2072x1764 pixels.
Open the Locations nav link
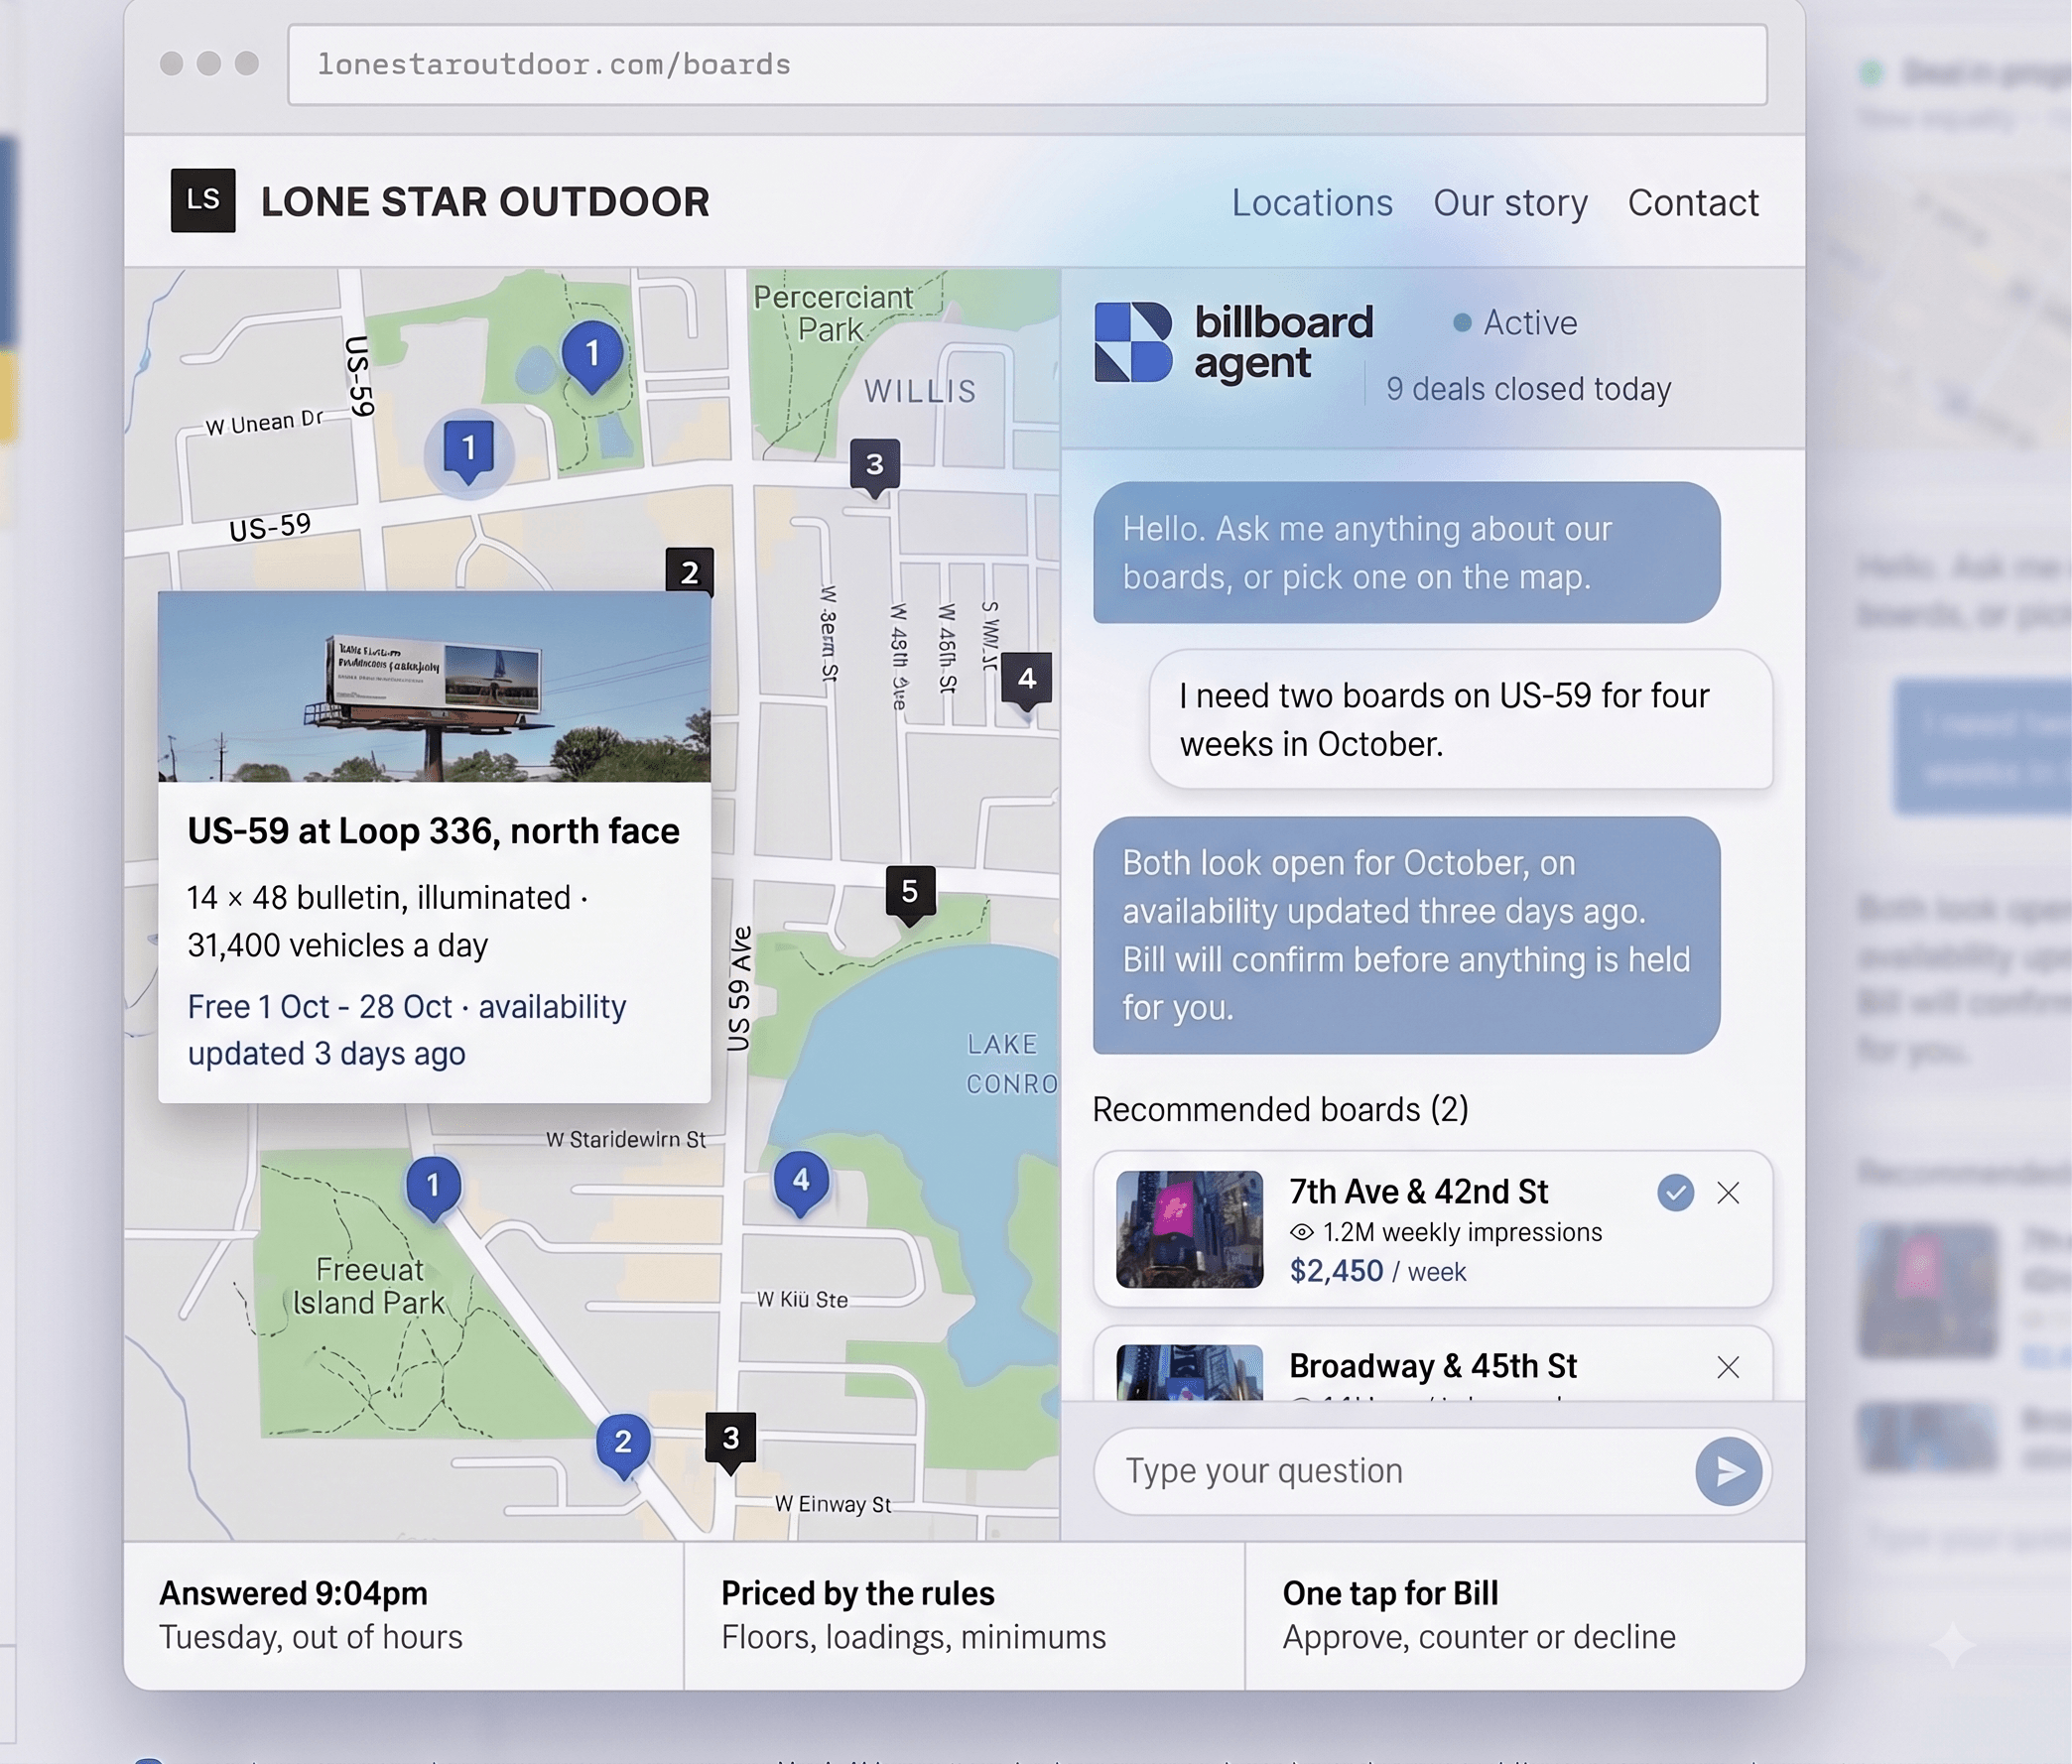coord(1311,203)
